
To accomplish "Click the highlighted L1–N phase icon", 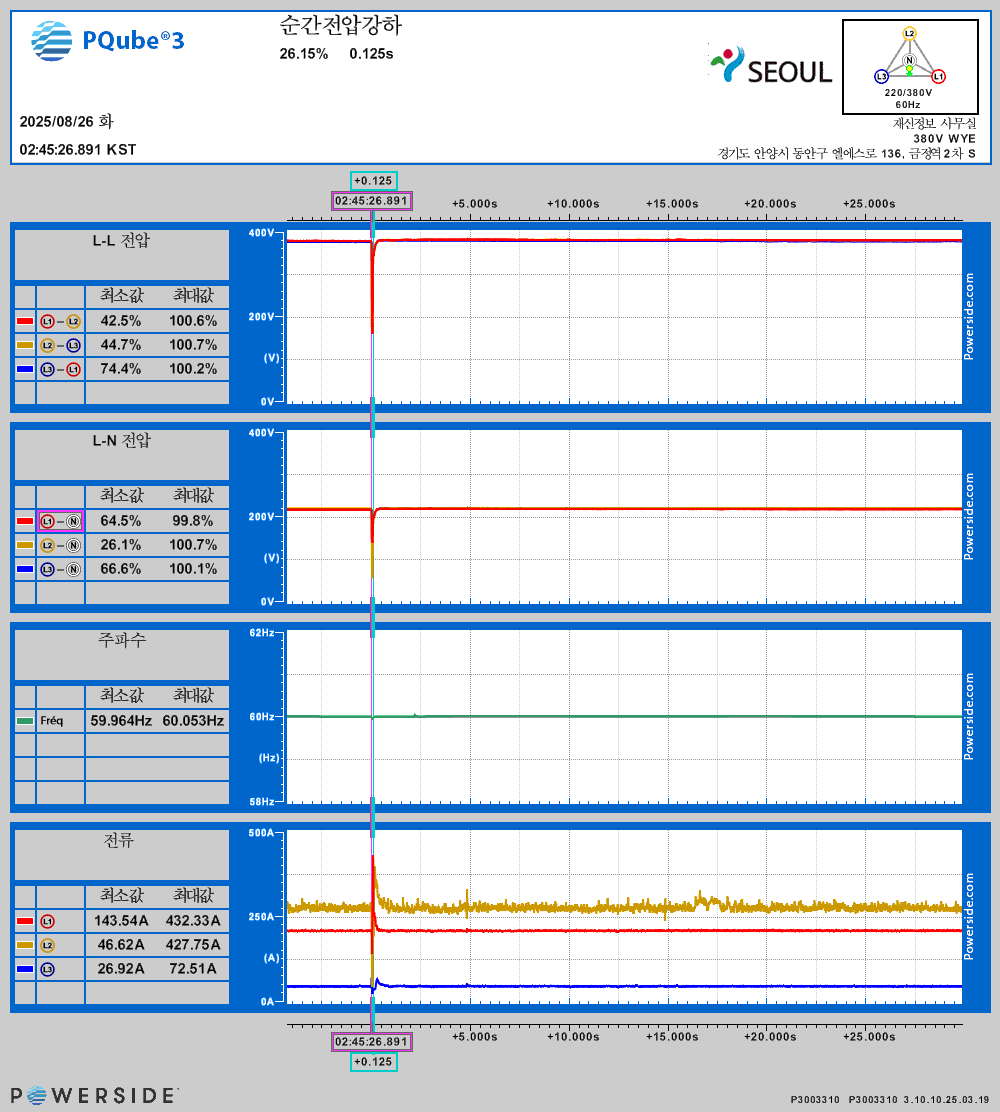I will (60, 521).
